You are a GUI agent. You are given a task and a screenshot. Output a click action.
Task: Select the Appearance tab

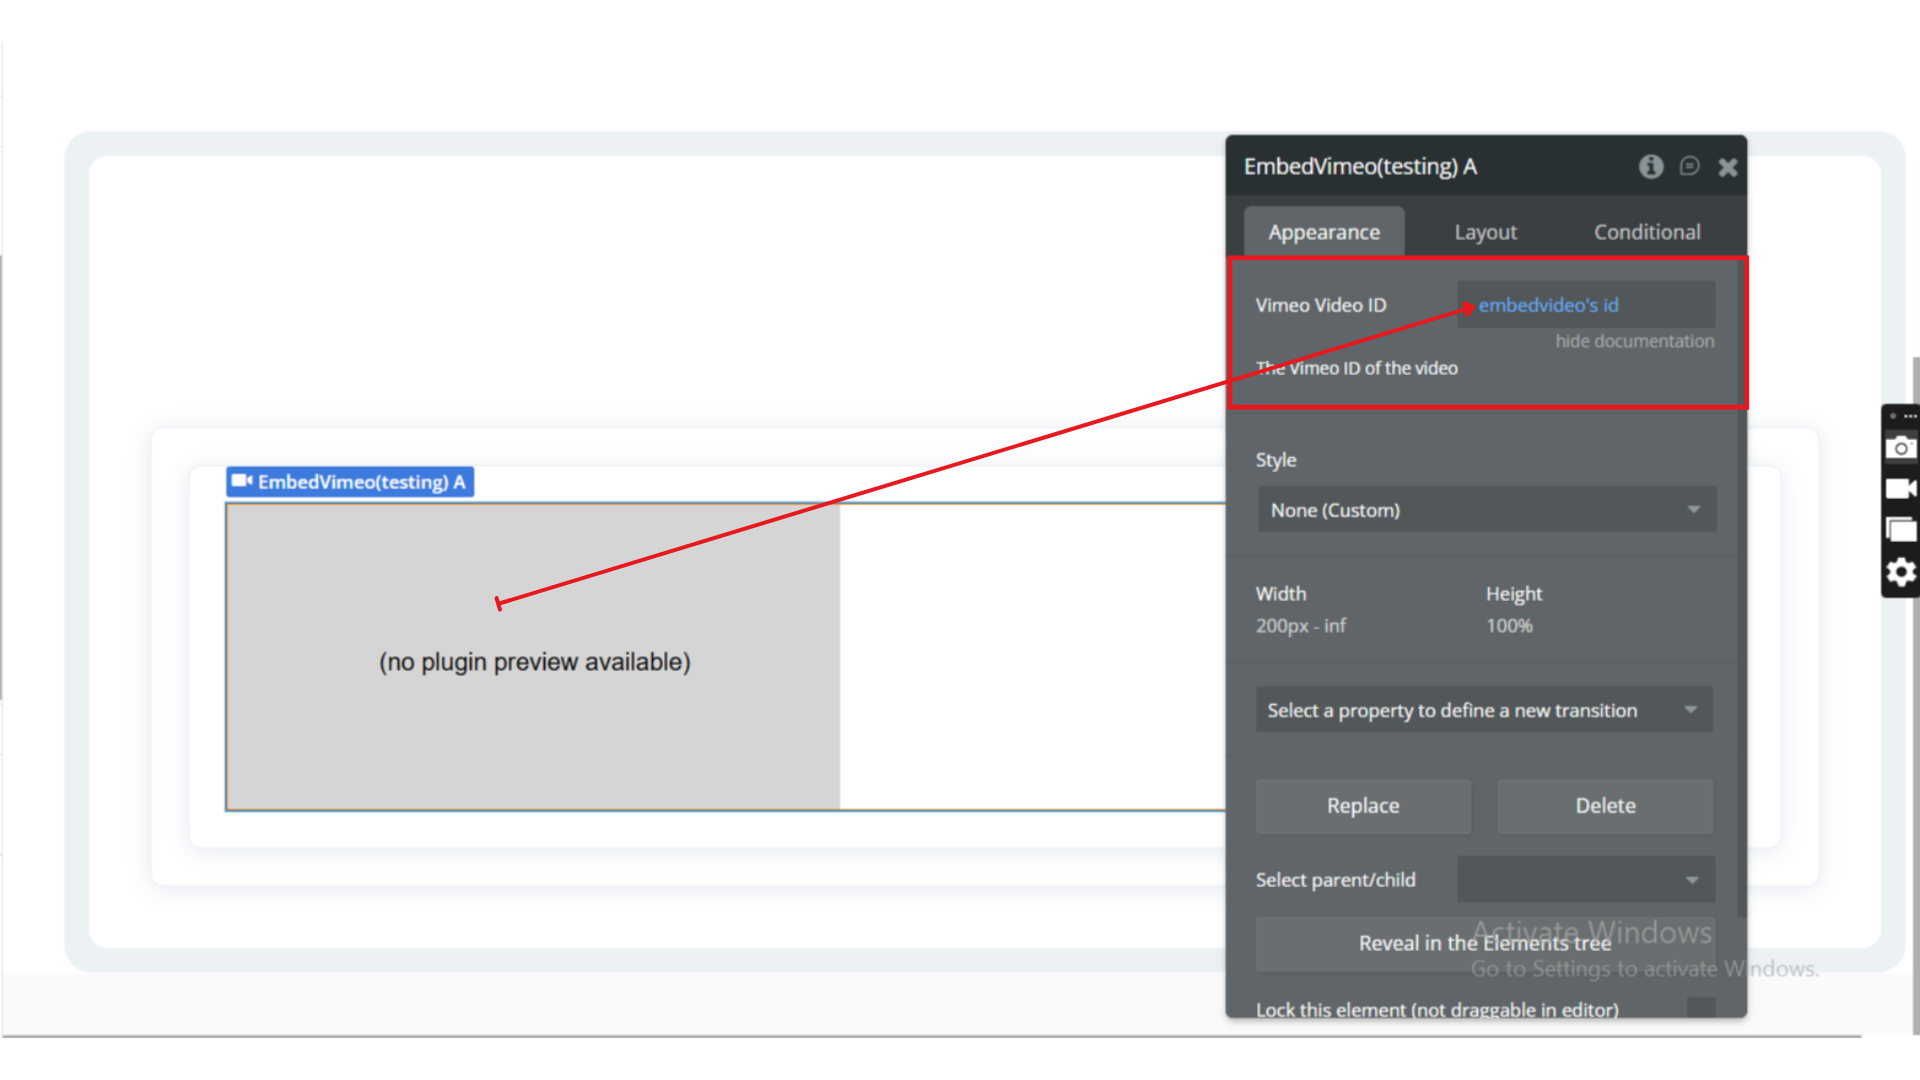pyautogui.click(x=1323, y=232)
